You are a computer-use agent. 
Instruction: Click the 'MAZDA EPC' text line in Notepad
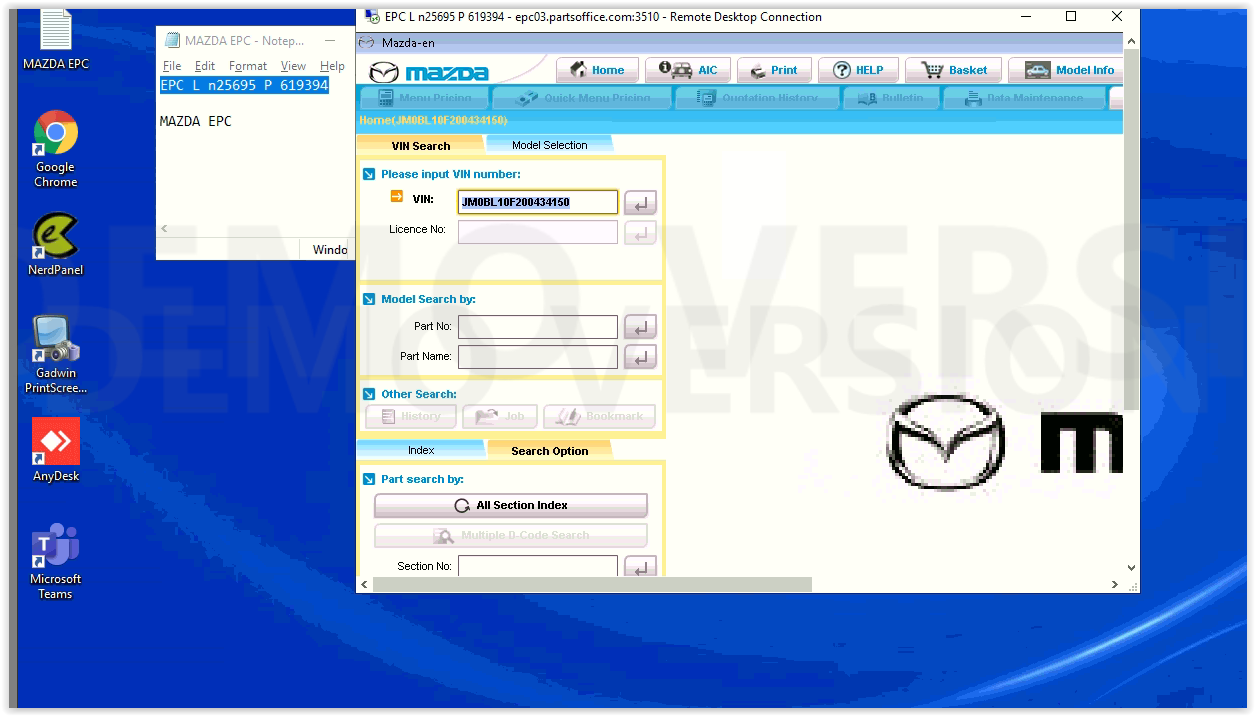pos(196,121)
